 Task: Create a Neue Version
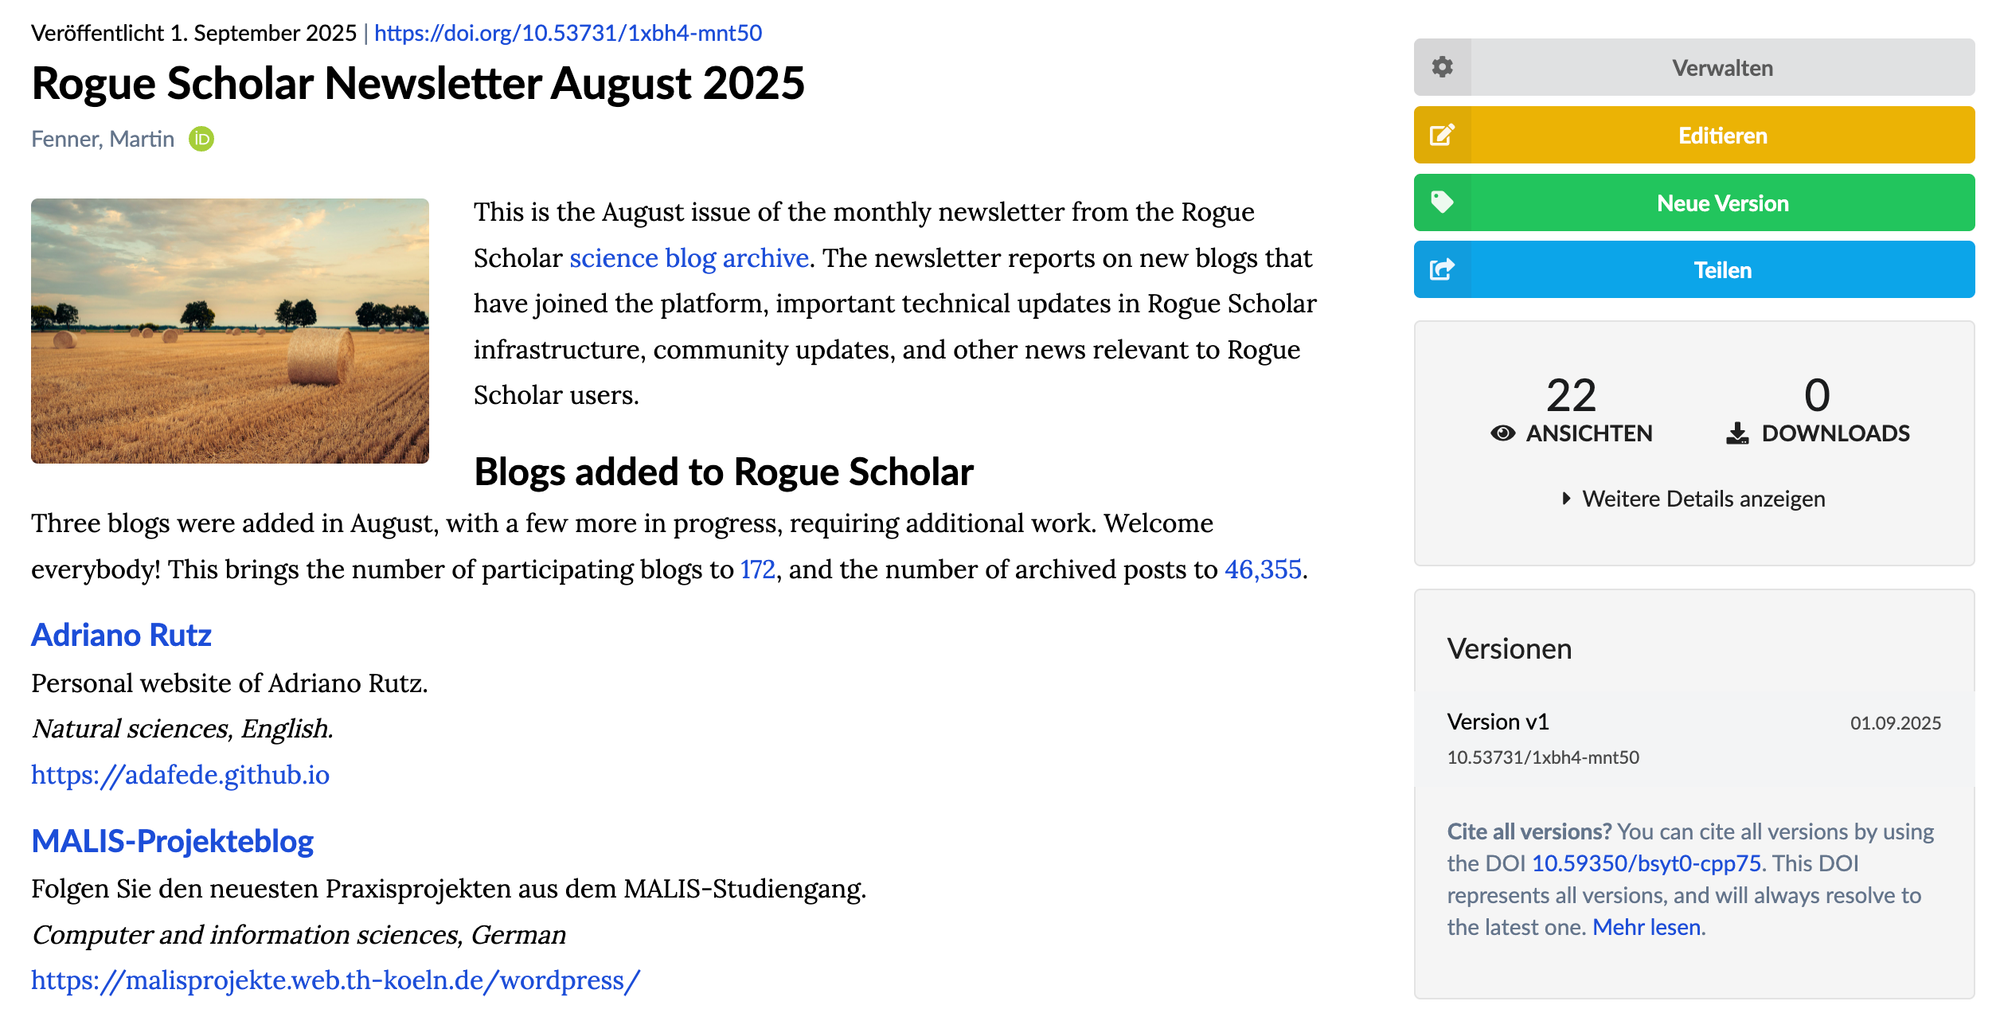coord(1722,203)
